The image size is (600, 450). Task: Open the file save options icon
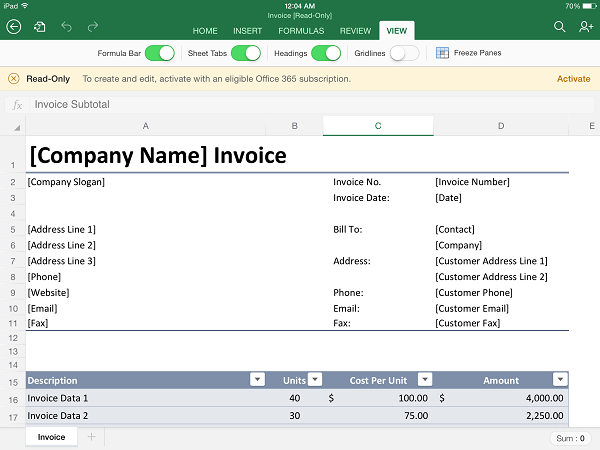[40, 27]
